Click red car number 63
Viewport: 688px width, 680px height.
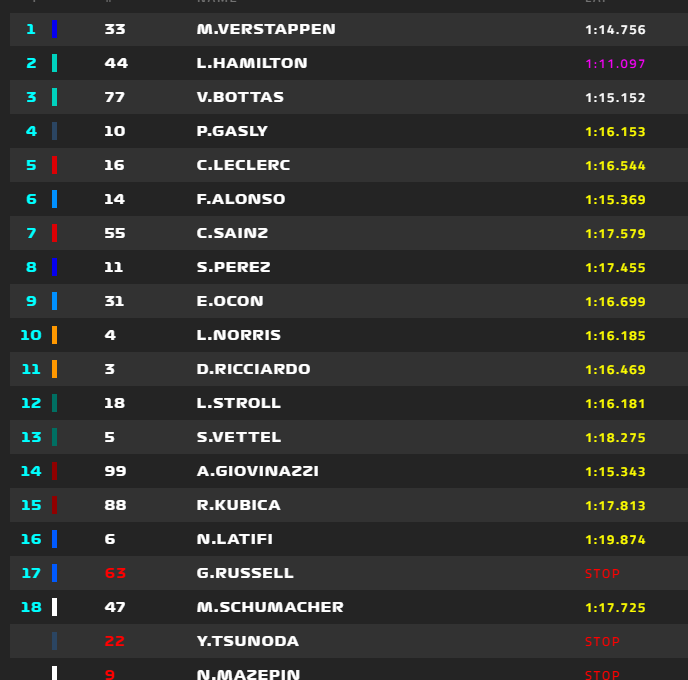[x=115, y=573]
